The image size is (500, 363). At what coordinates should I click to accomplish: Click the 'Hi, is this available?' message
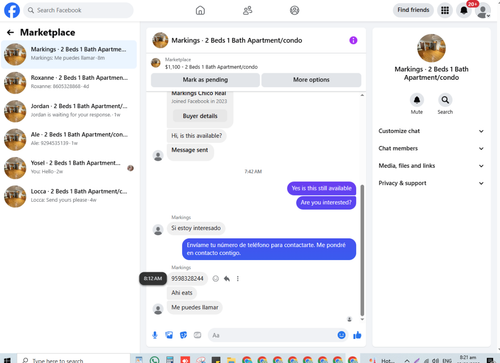[196, 136]
